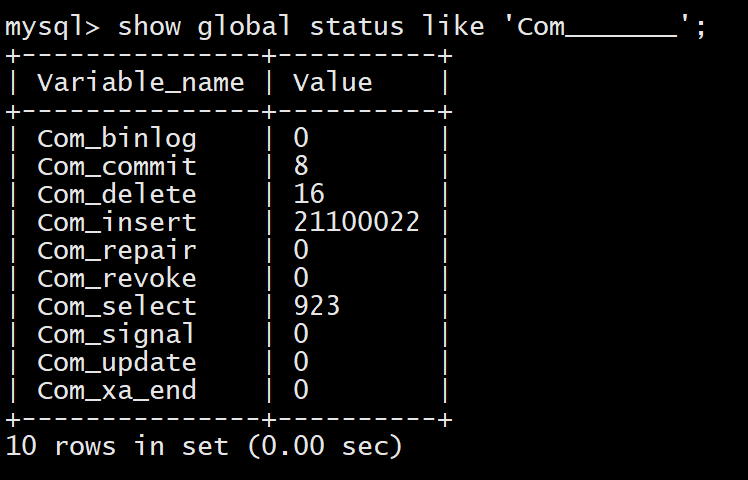Screen dimensions: 748x480
Task: Click the Com_delete value 16
Action: point(309,194)
